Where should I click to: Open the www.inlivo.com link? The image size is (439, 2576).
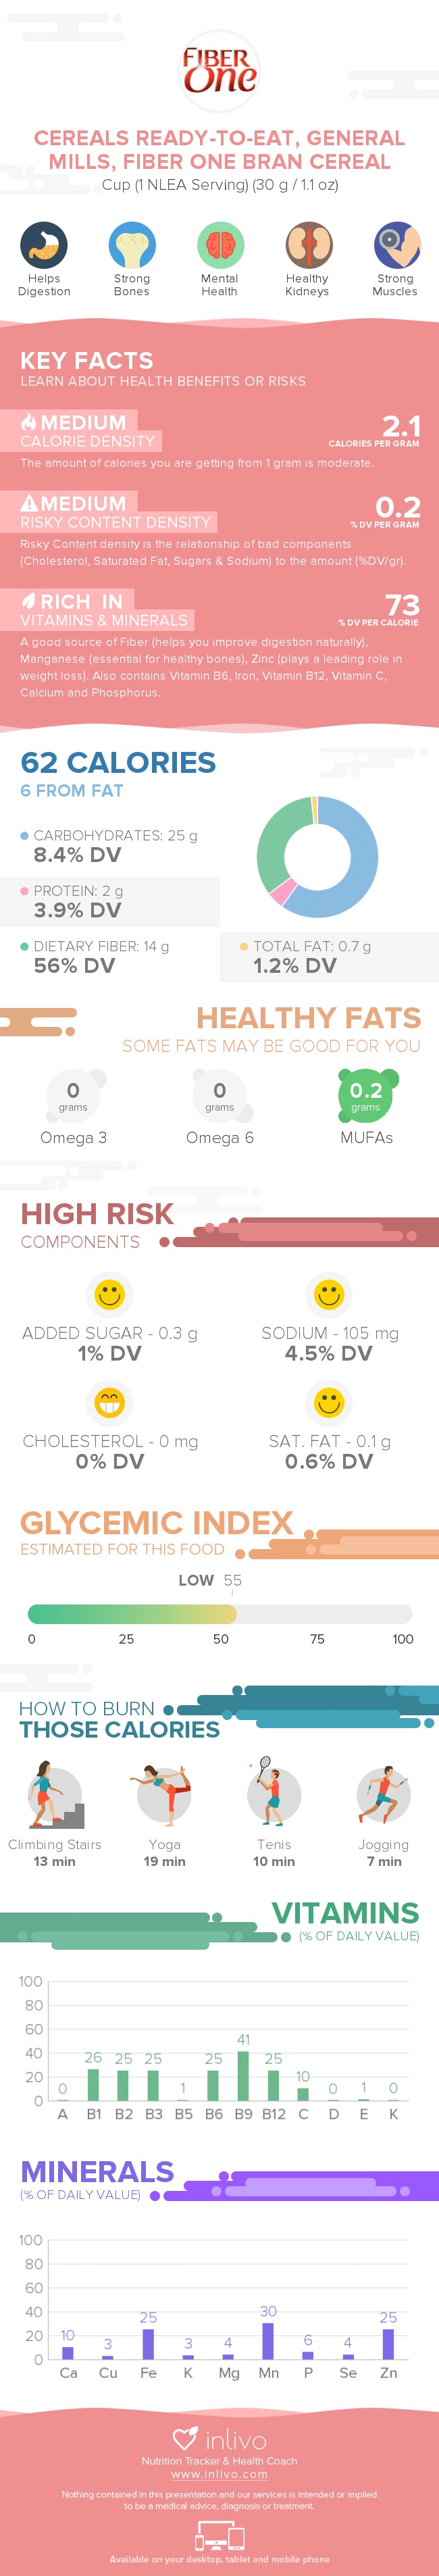coord(219,2474)
